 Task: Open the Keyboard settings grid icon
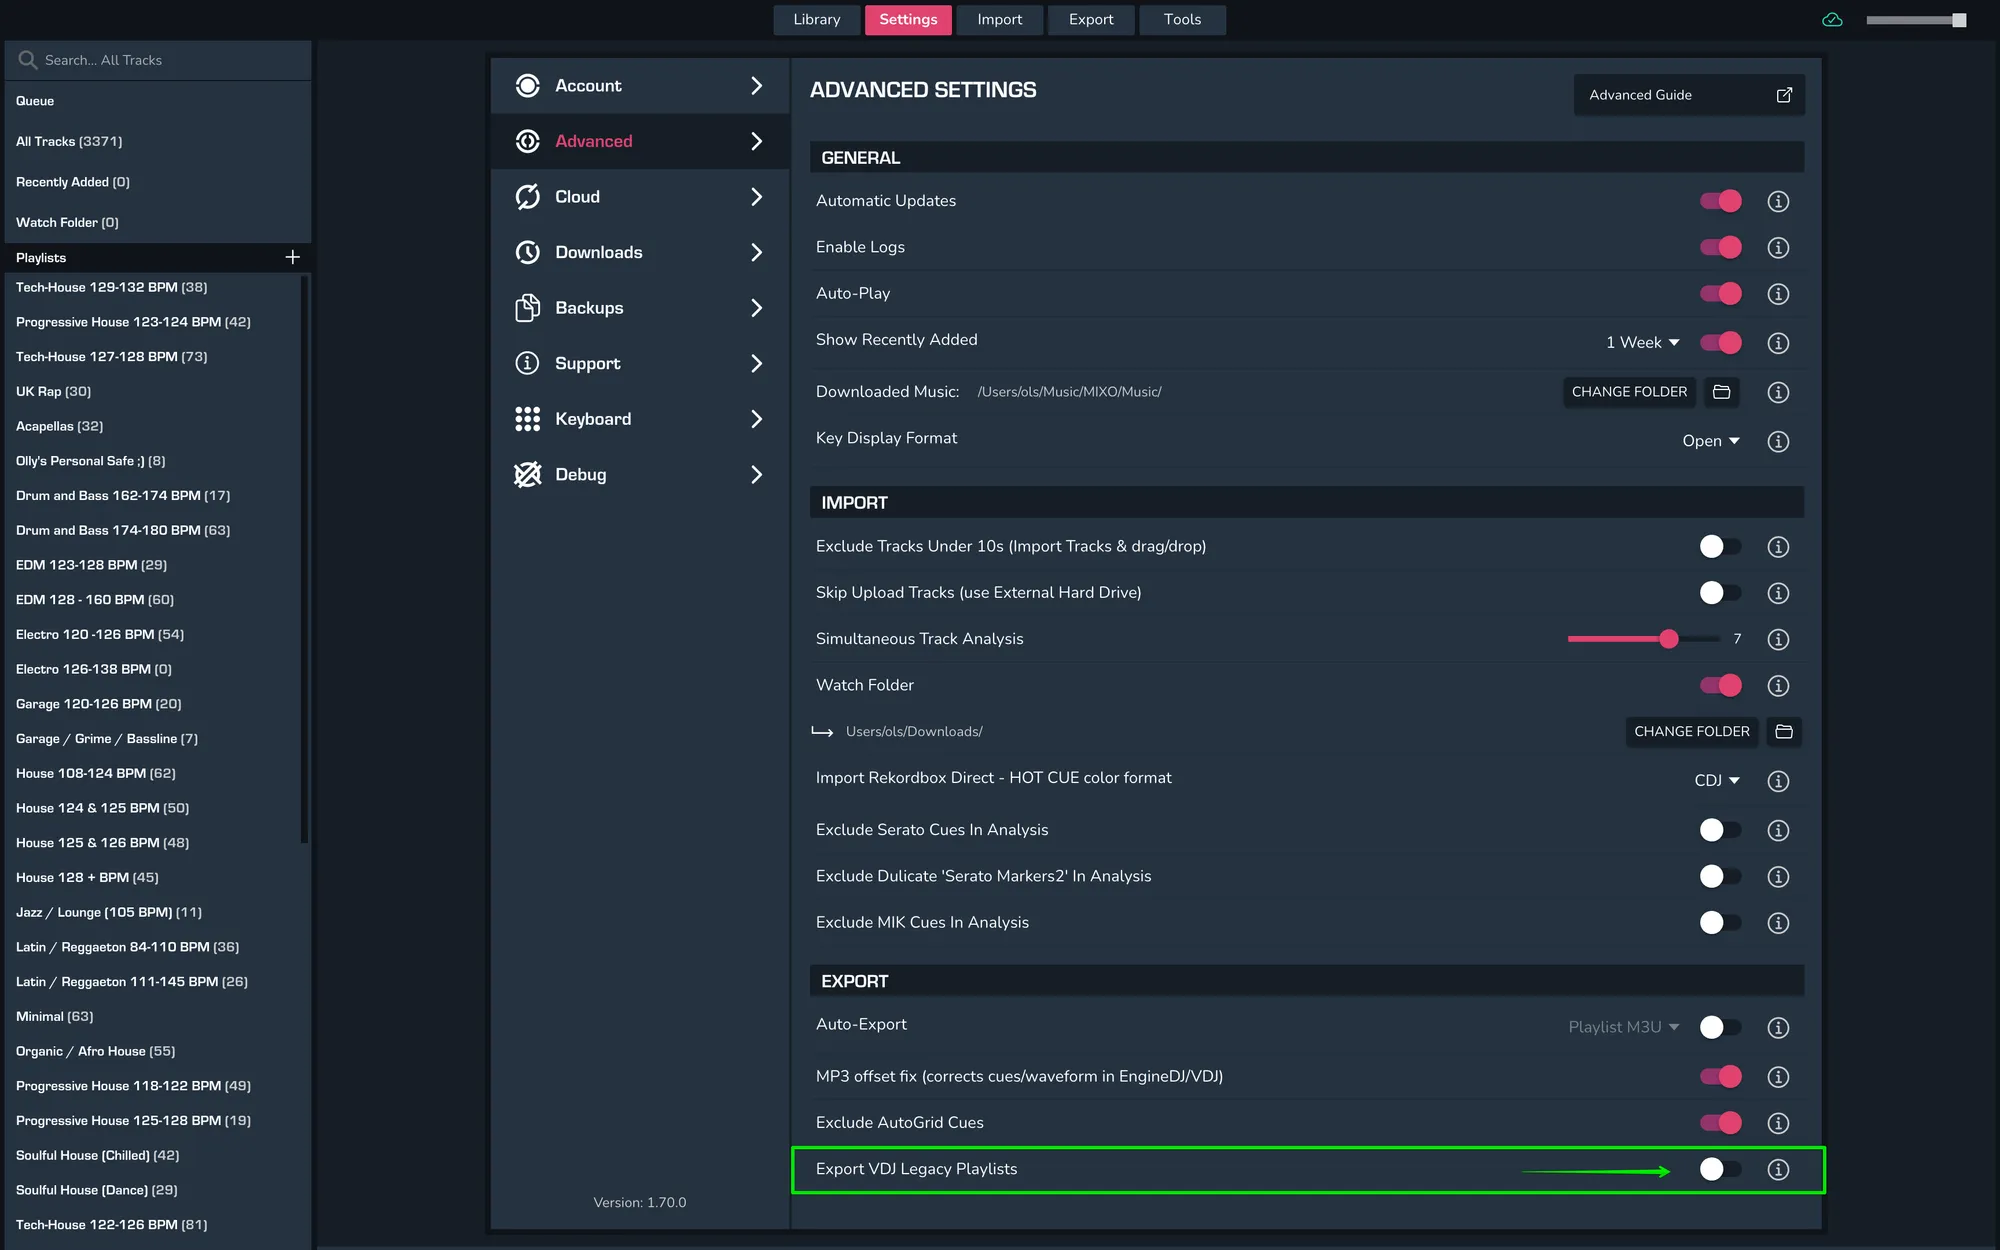tap(527, 419)
